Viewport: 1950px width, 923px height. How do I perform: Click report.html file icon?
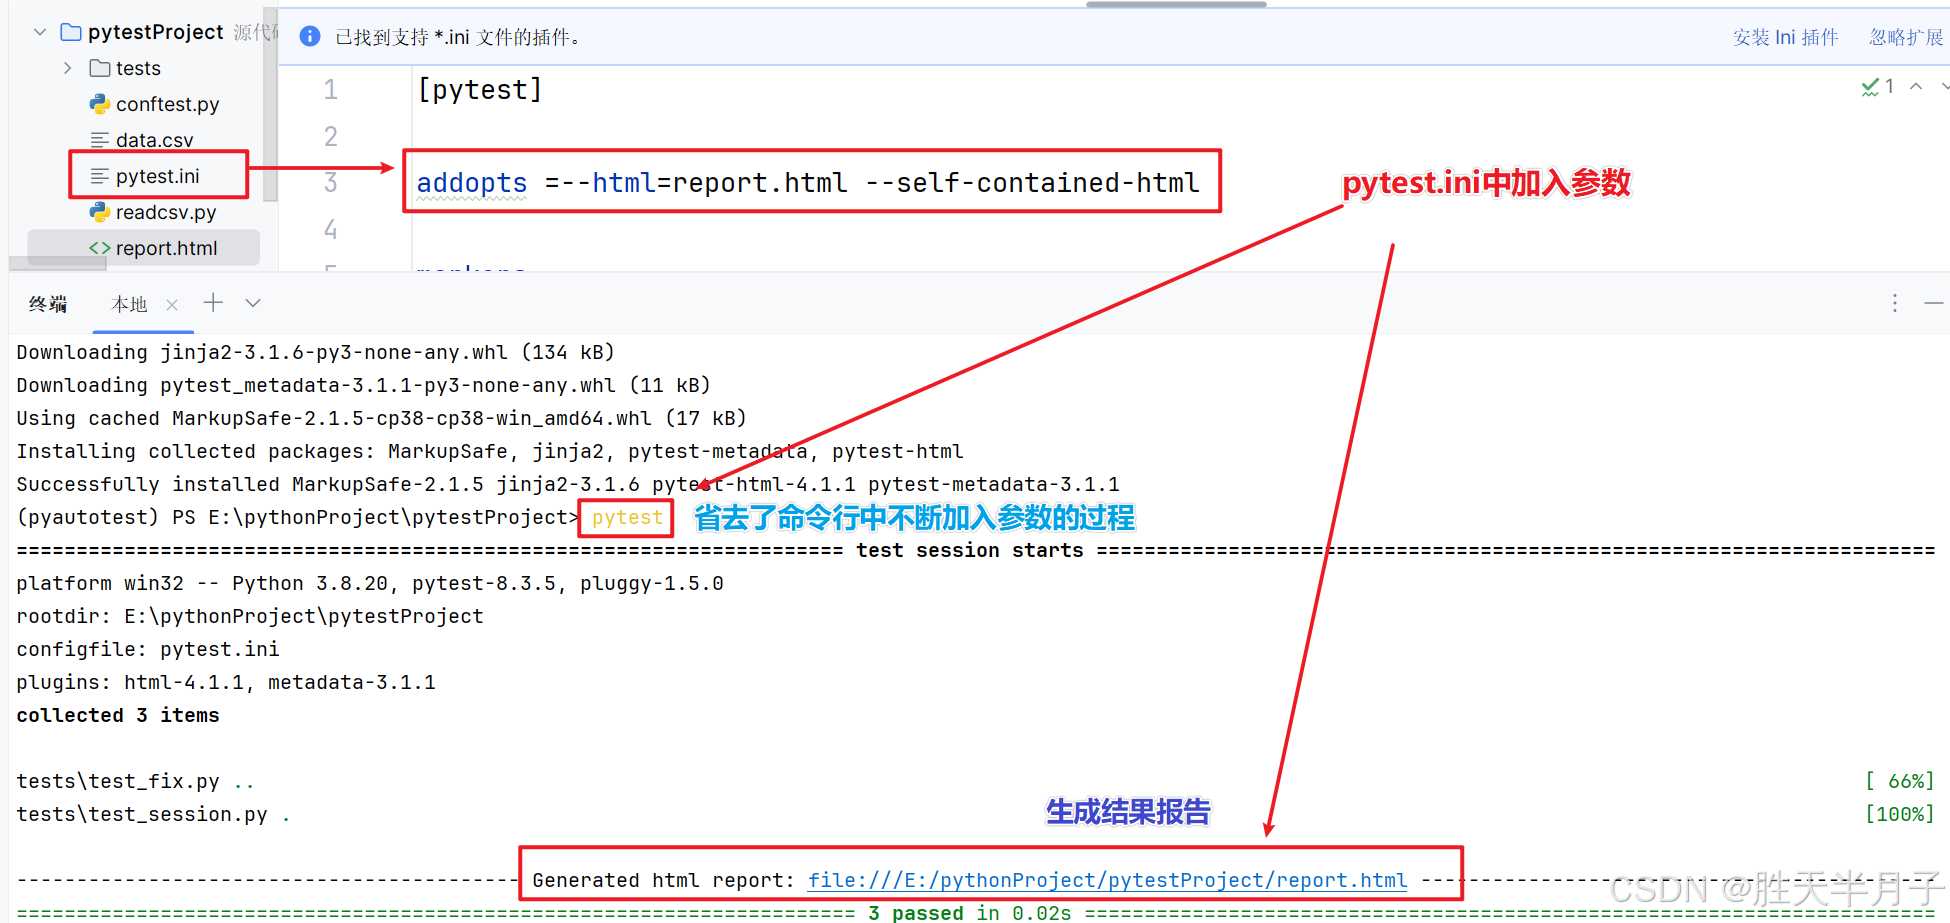(x=99, y=248)
